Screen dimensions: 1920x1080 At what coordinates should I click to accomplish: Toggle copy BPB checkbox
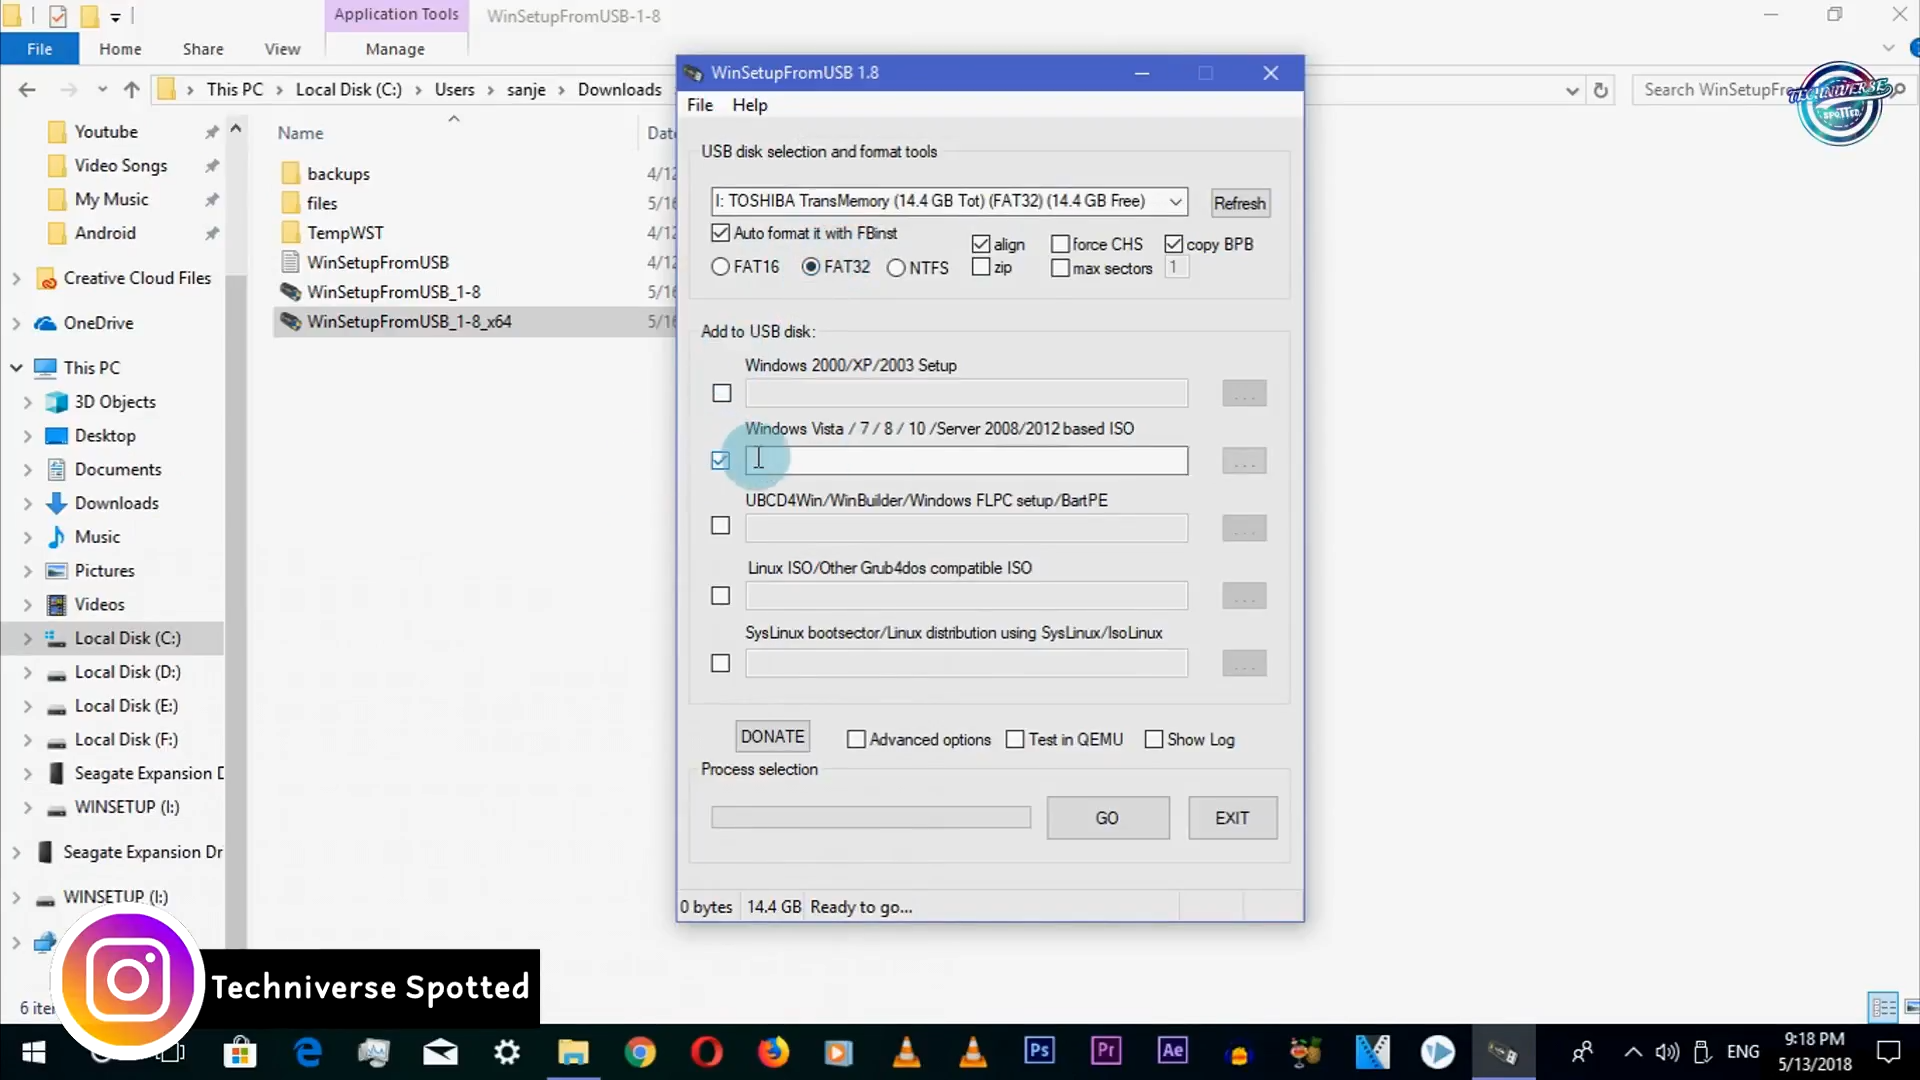point(1174,244)
